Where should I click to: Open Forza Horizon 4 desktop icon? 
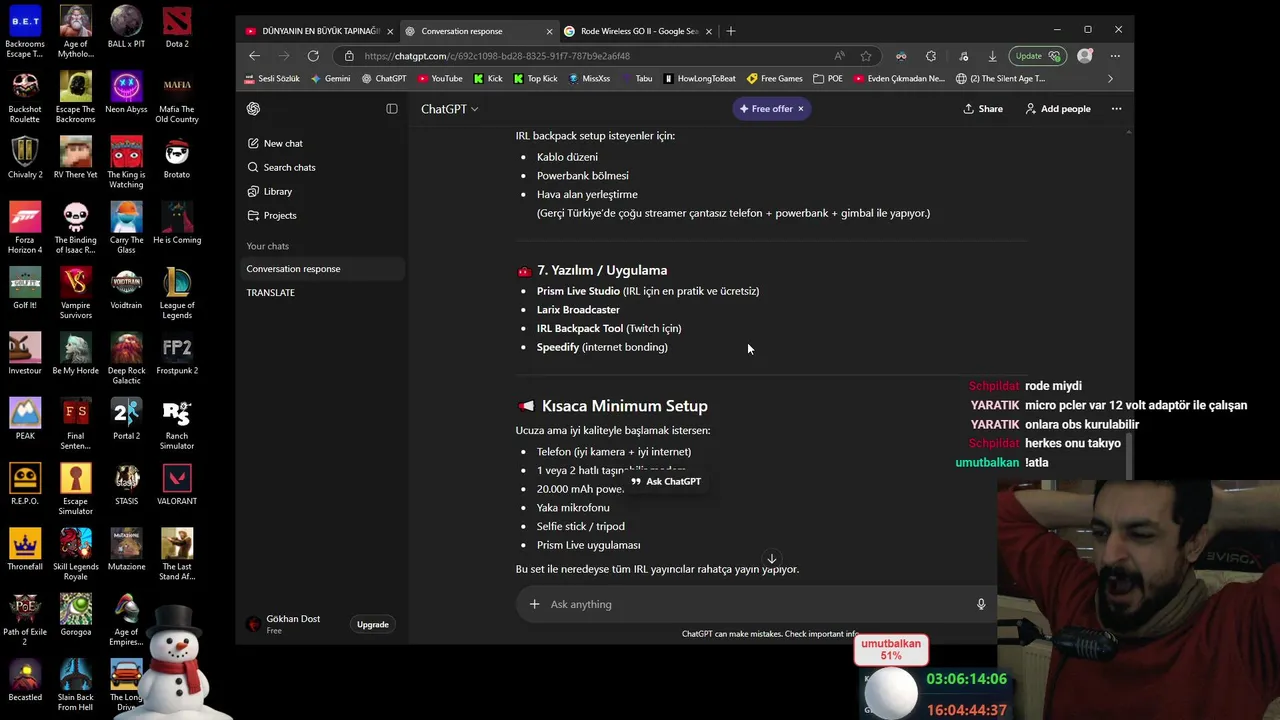pos(25,227)
